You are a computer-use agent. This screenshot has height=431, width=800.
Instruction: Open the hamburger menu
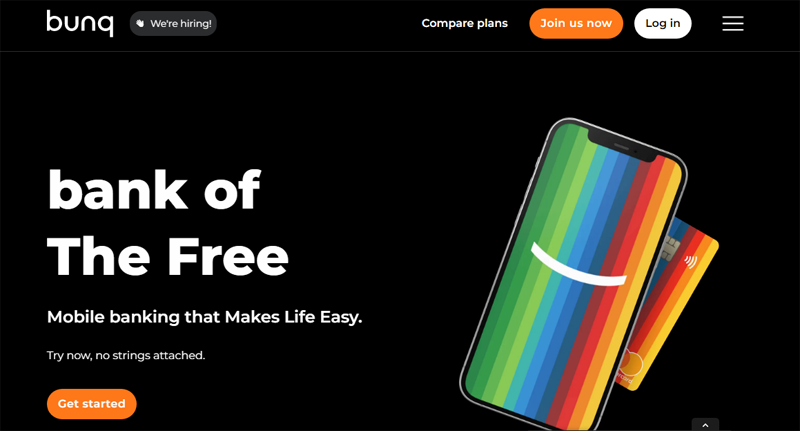(733, 23)
